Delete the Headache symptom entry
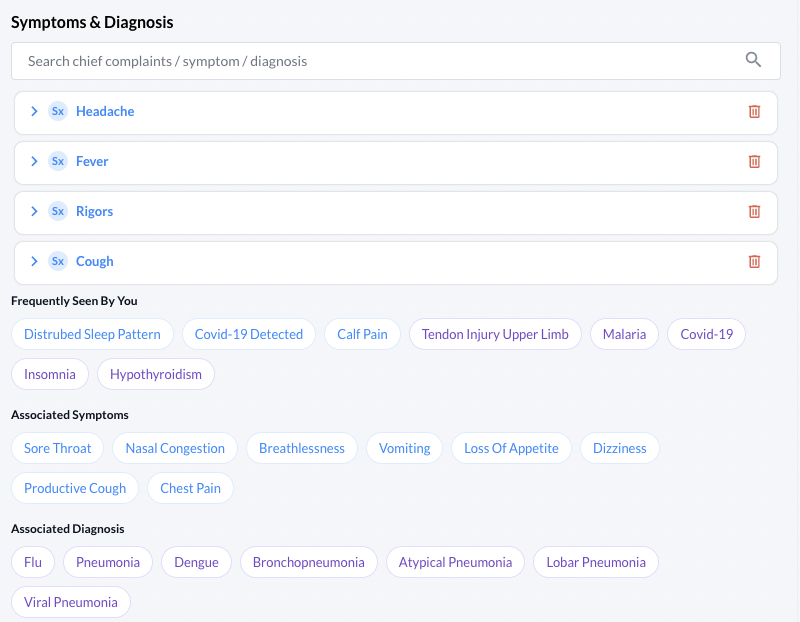This screenshot has height=622, width=800. point(754,111)
